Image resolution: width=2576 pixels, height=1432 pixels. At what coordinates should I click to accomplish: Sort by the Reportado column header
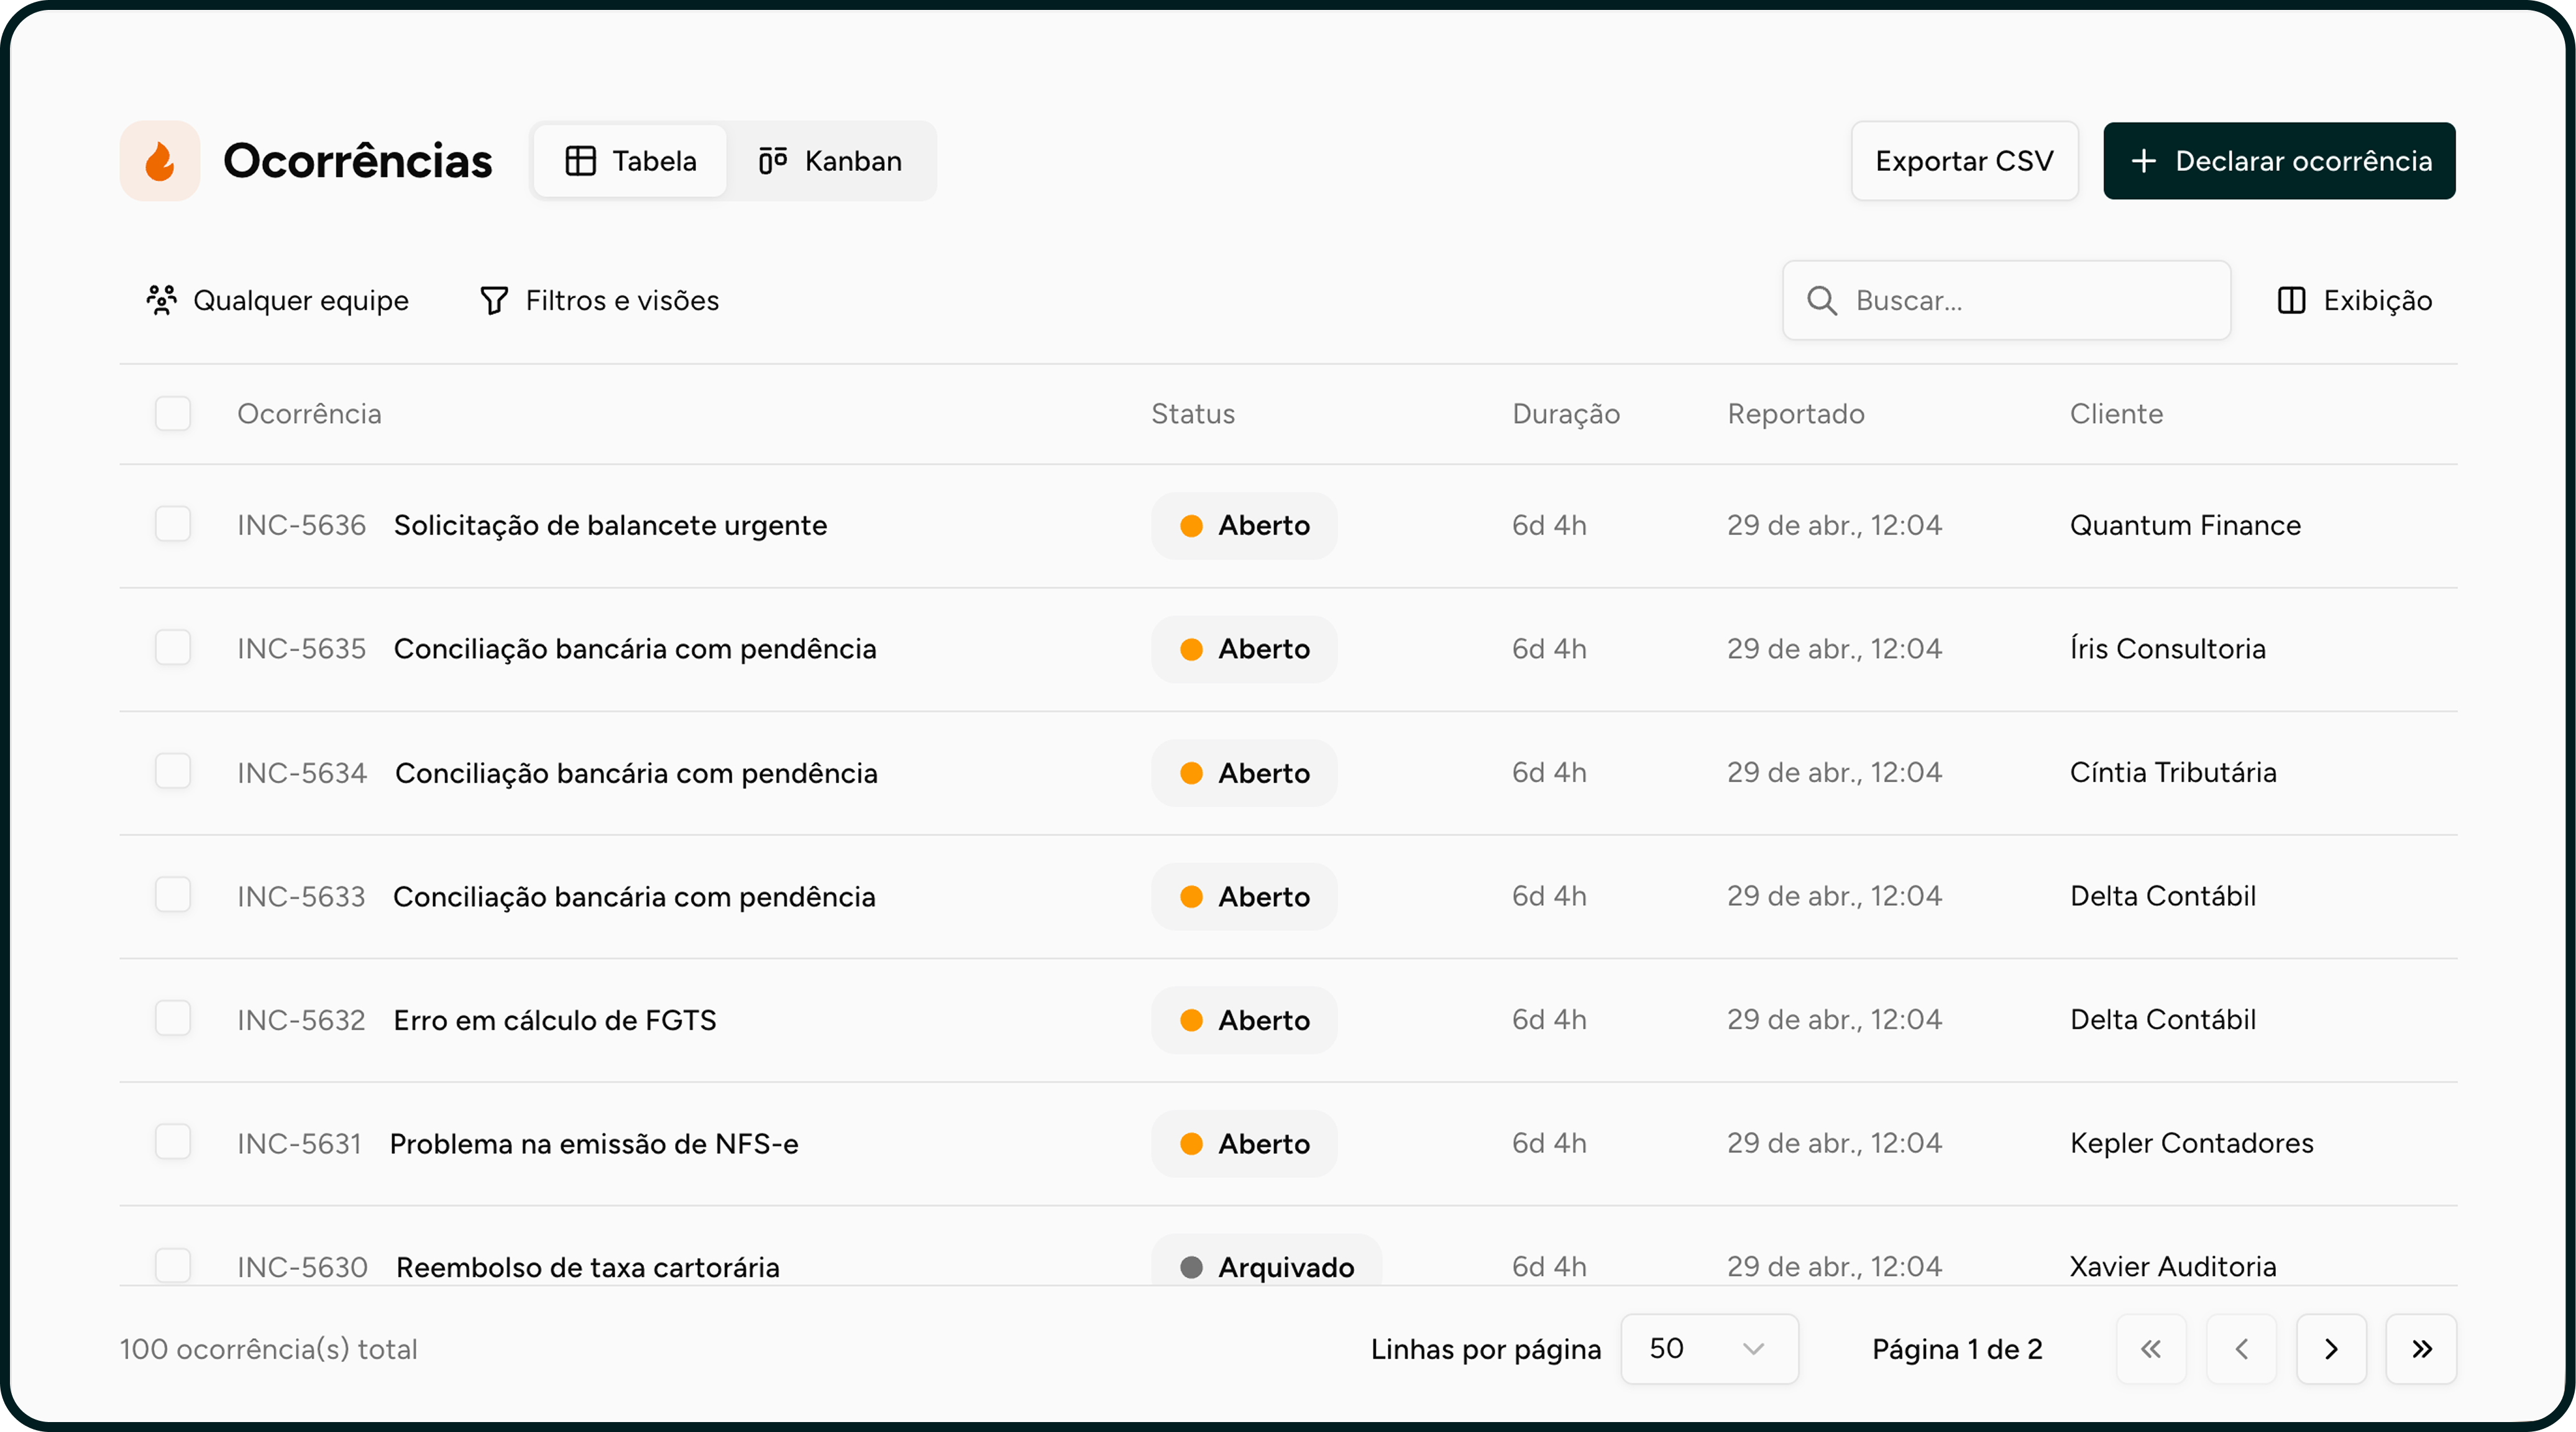pyautogui.click(x=1796, y=414)
